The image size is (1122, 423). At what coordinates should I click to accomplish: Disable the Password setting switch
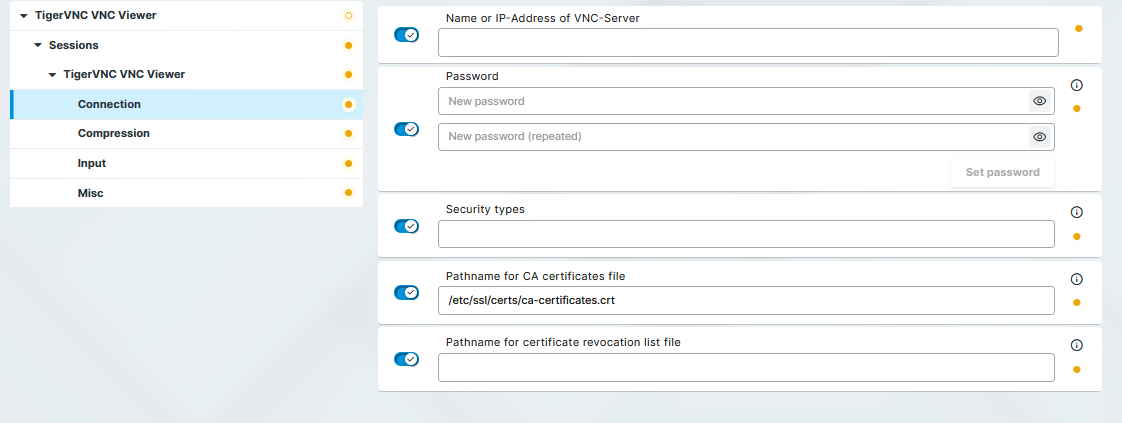pos(406,130)
